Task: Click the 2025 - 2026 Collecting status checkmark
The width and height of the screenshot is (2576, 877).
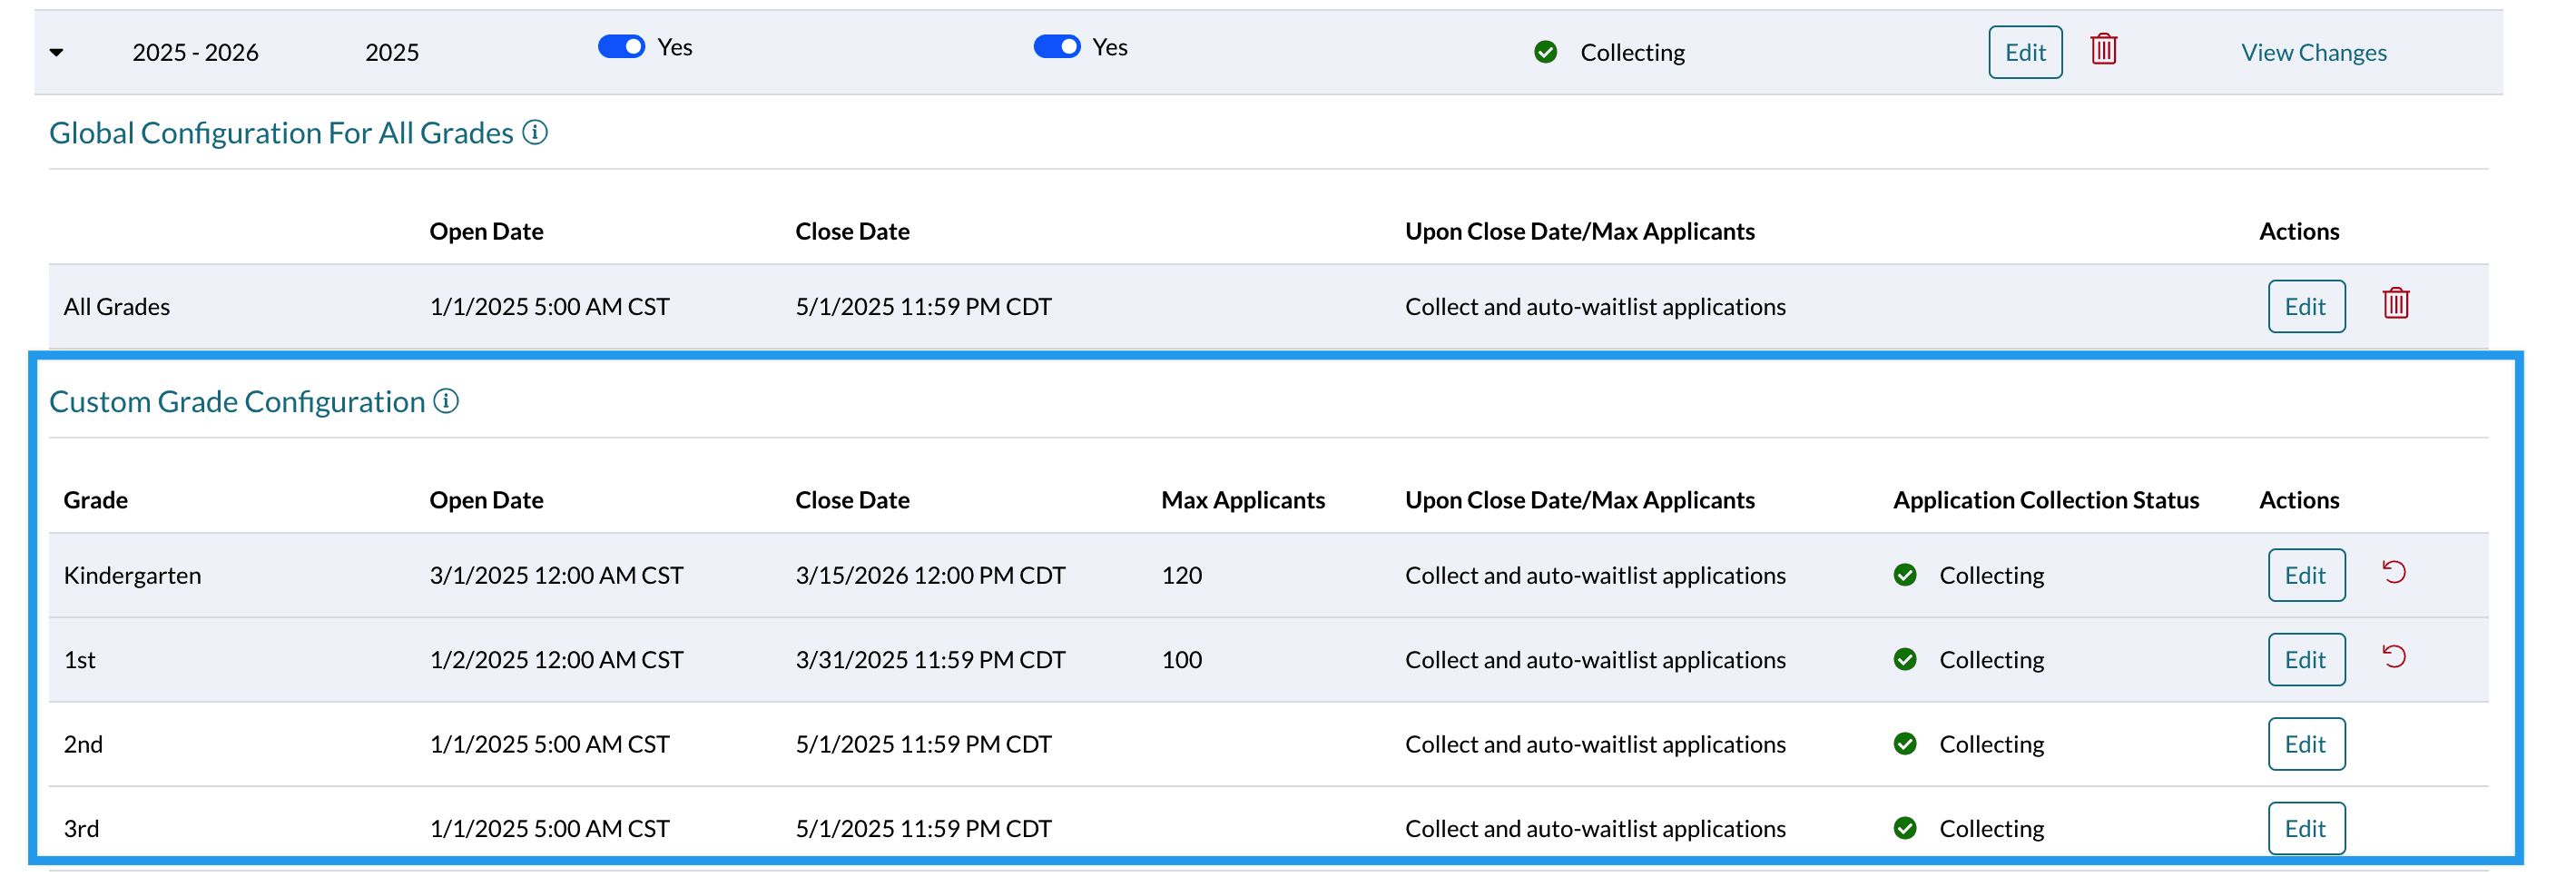Action: point(1545,52)
